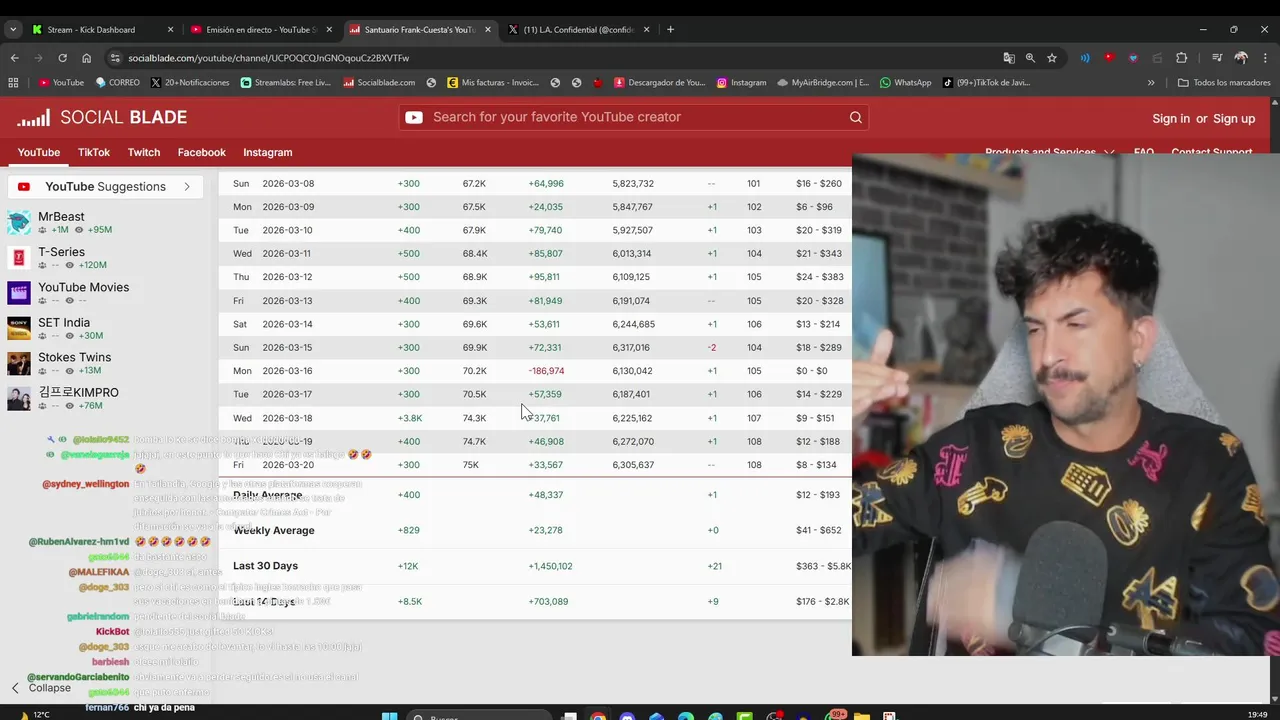Viewport: 1280px width, 720px height.
Task: Bookmark this page with the star icon
Action: coord(1052,58)
